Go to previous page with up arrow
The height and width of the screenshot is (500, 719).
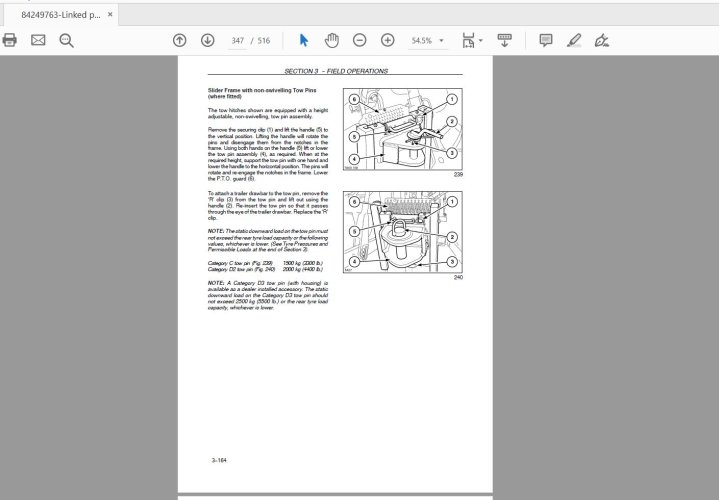(x=180, y=40)
